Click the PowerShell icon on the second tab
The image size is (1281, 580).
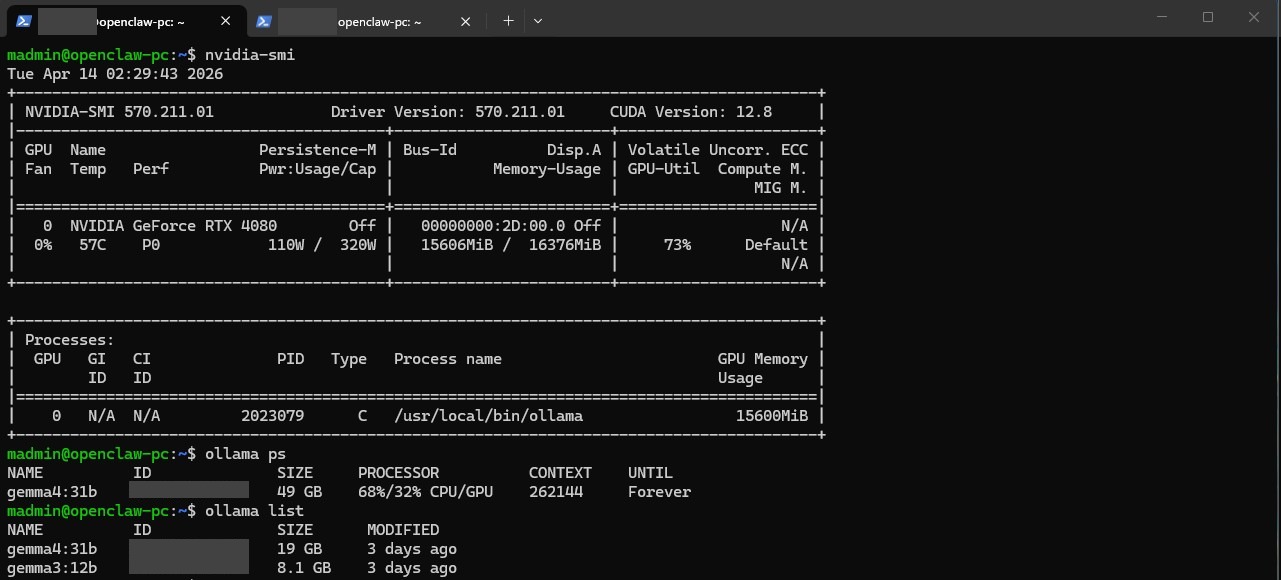tap(262, 20)
